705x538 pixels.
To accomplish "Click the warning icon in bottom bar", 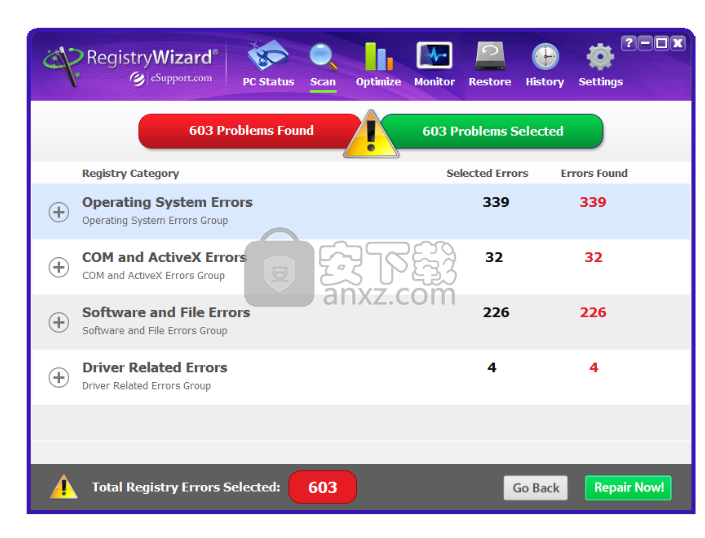I will tap(64, 487).
